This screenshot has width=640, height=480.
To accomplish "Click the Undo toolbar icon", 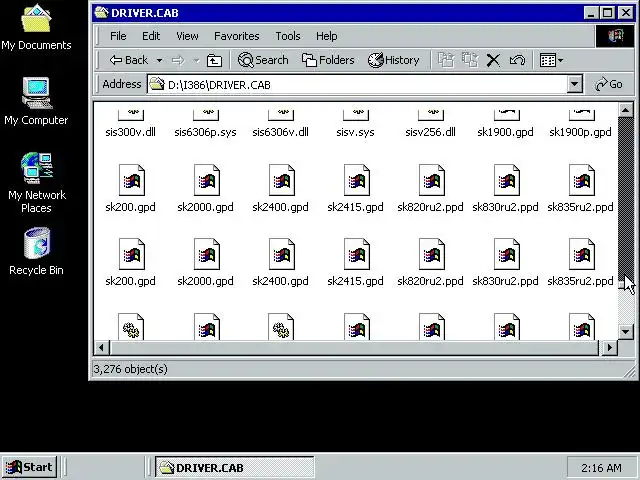I will pyautogui.click(x=517, y=60).
